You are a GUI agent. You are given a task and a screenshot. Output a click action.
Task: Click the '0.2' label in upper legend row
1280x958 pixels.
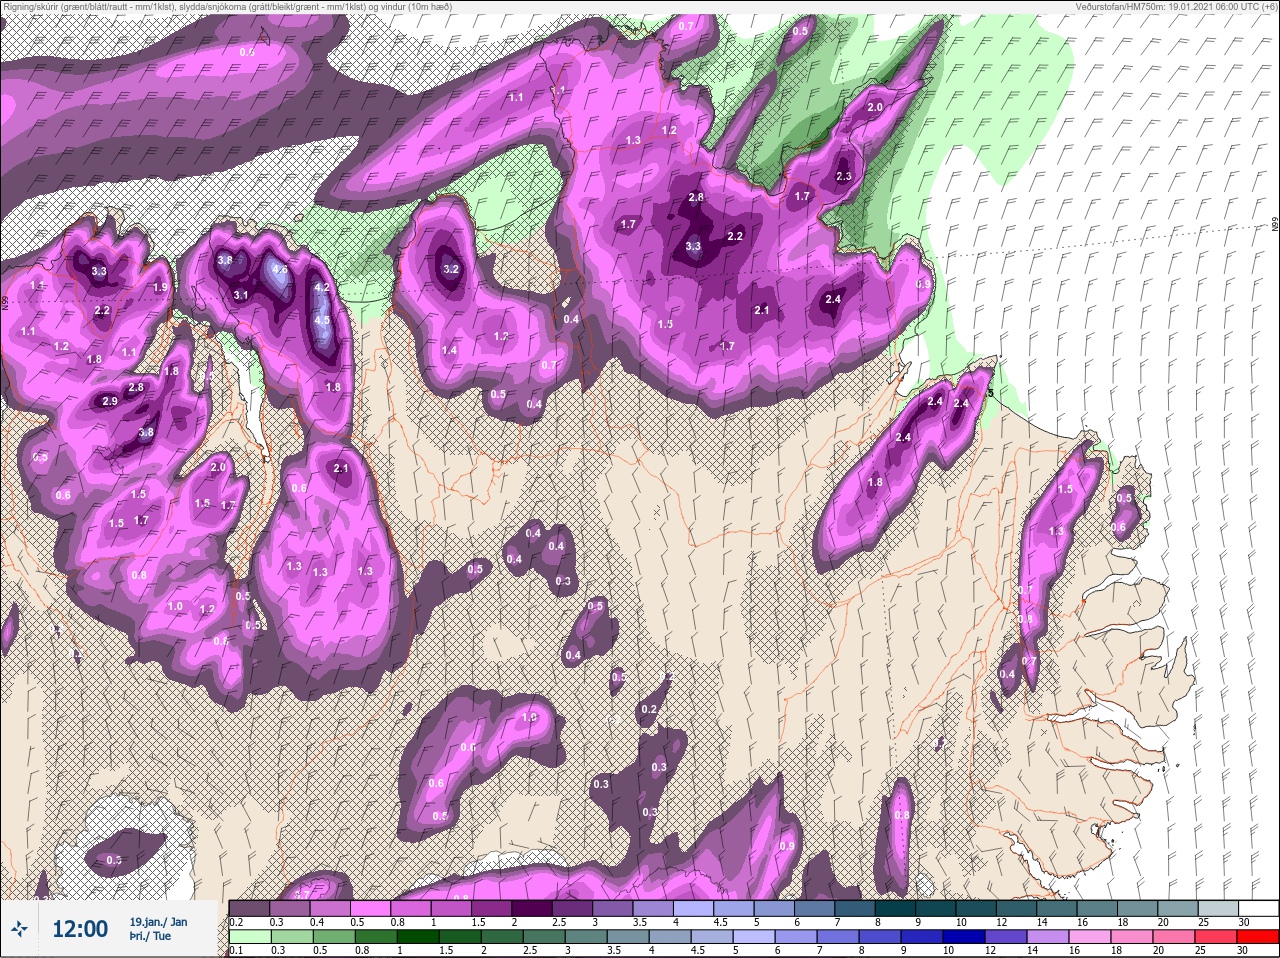pos(236,922)
